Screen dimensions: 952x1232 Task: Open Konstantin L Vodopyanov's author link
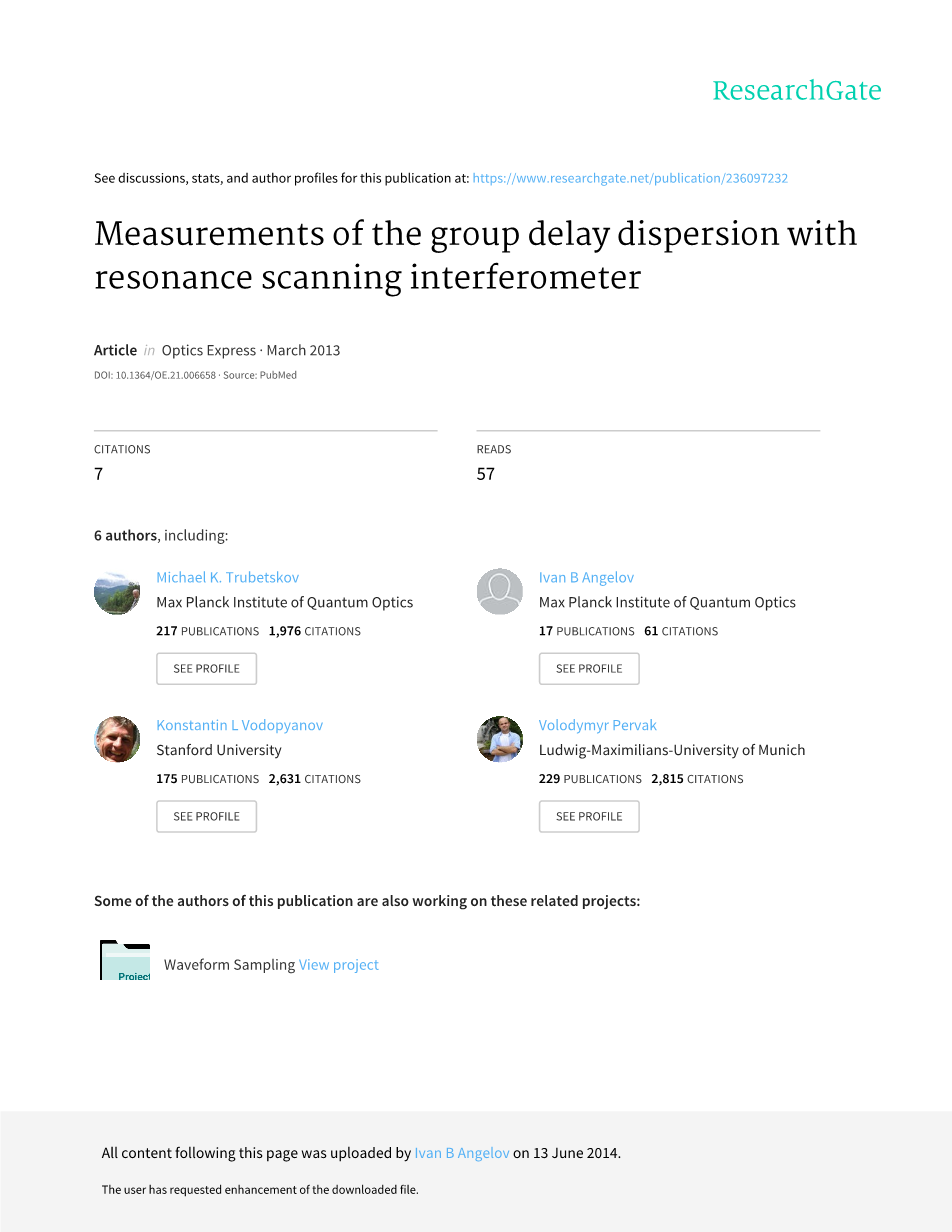tap(239, 725)
